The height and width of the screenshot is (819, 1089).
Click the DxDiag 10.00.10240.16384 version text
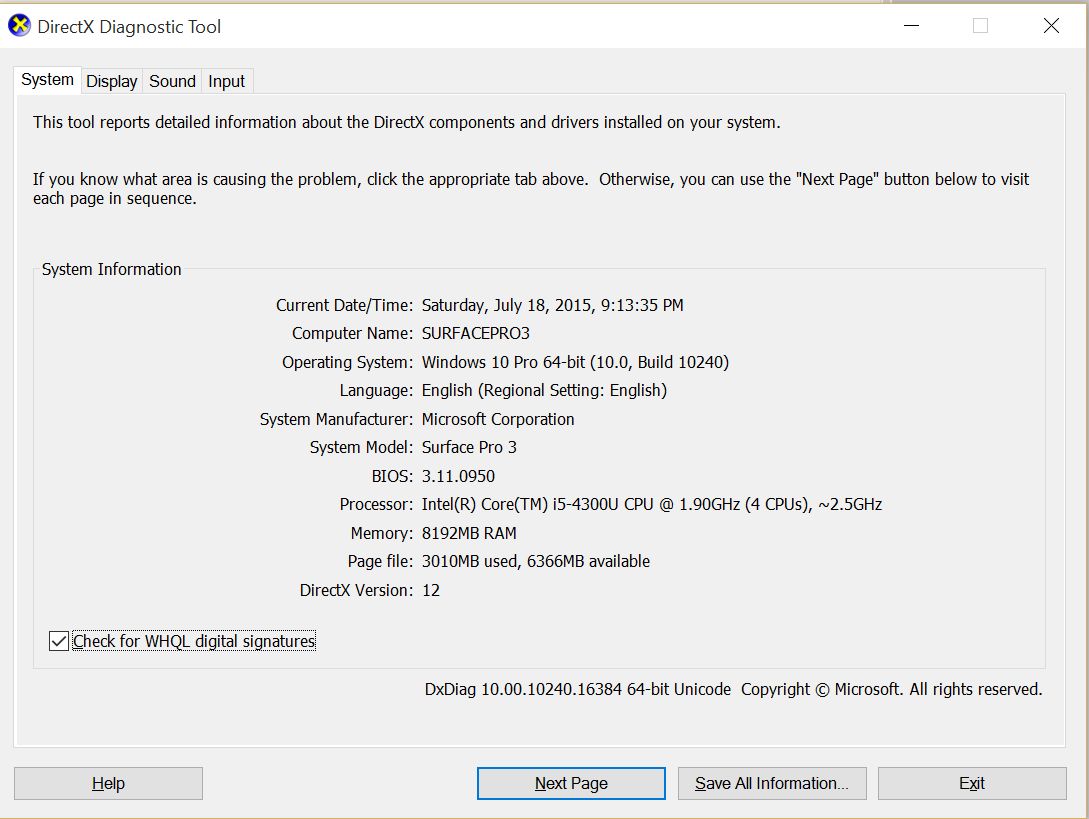tap(578, 689)
